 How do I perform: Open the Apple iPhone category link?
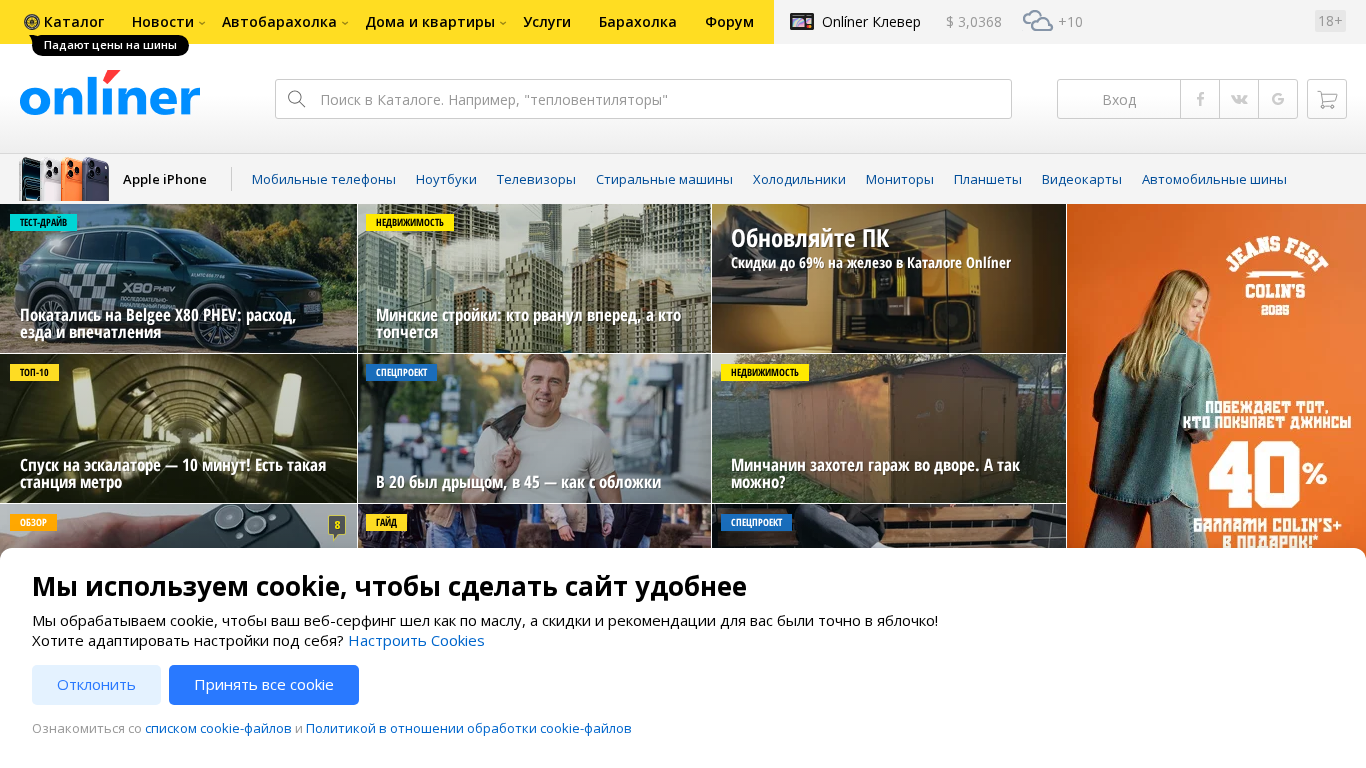[x=165, y=179]
